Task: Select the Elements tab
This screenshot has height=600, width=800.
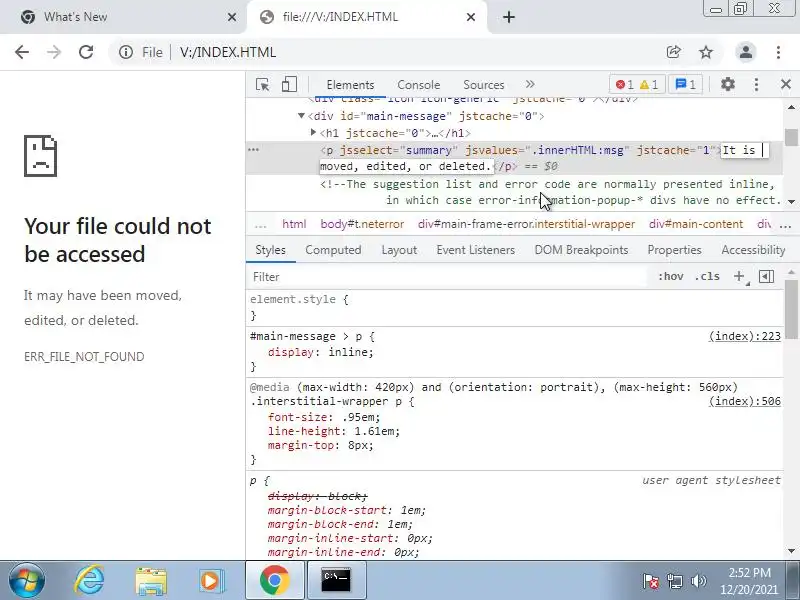Action: [x=350, y=85]
